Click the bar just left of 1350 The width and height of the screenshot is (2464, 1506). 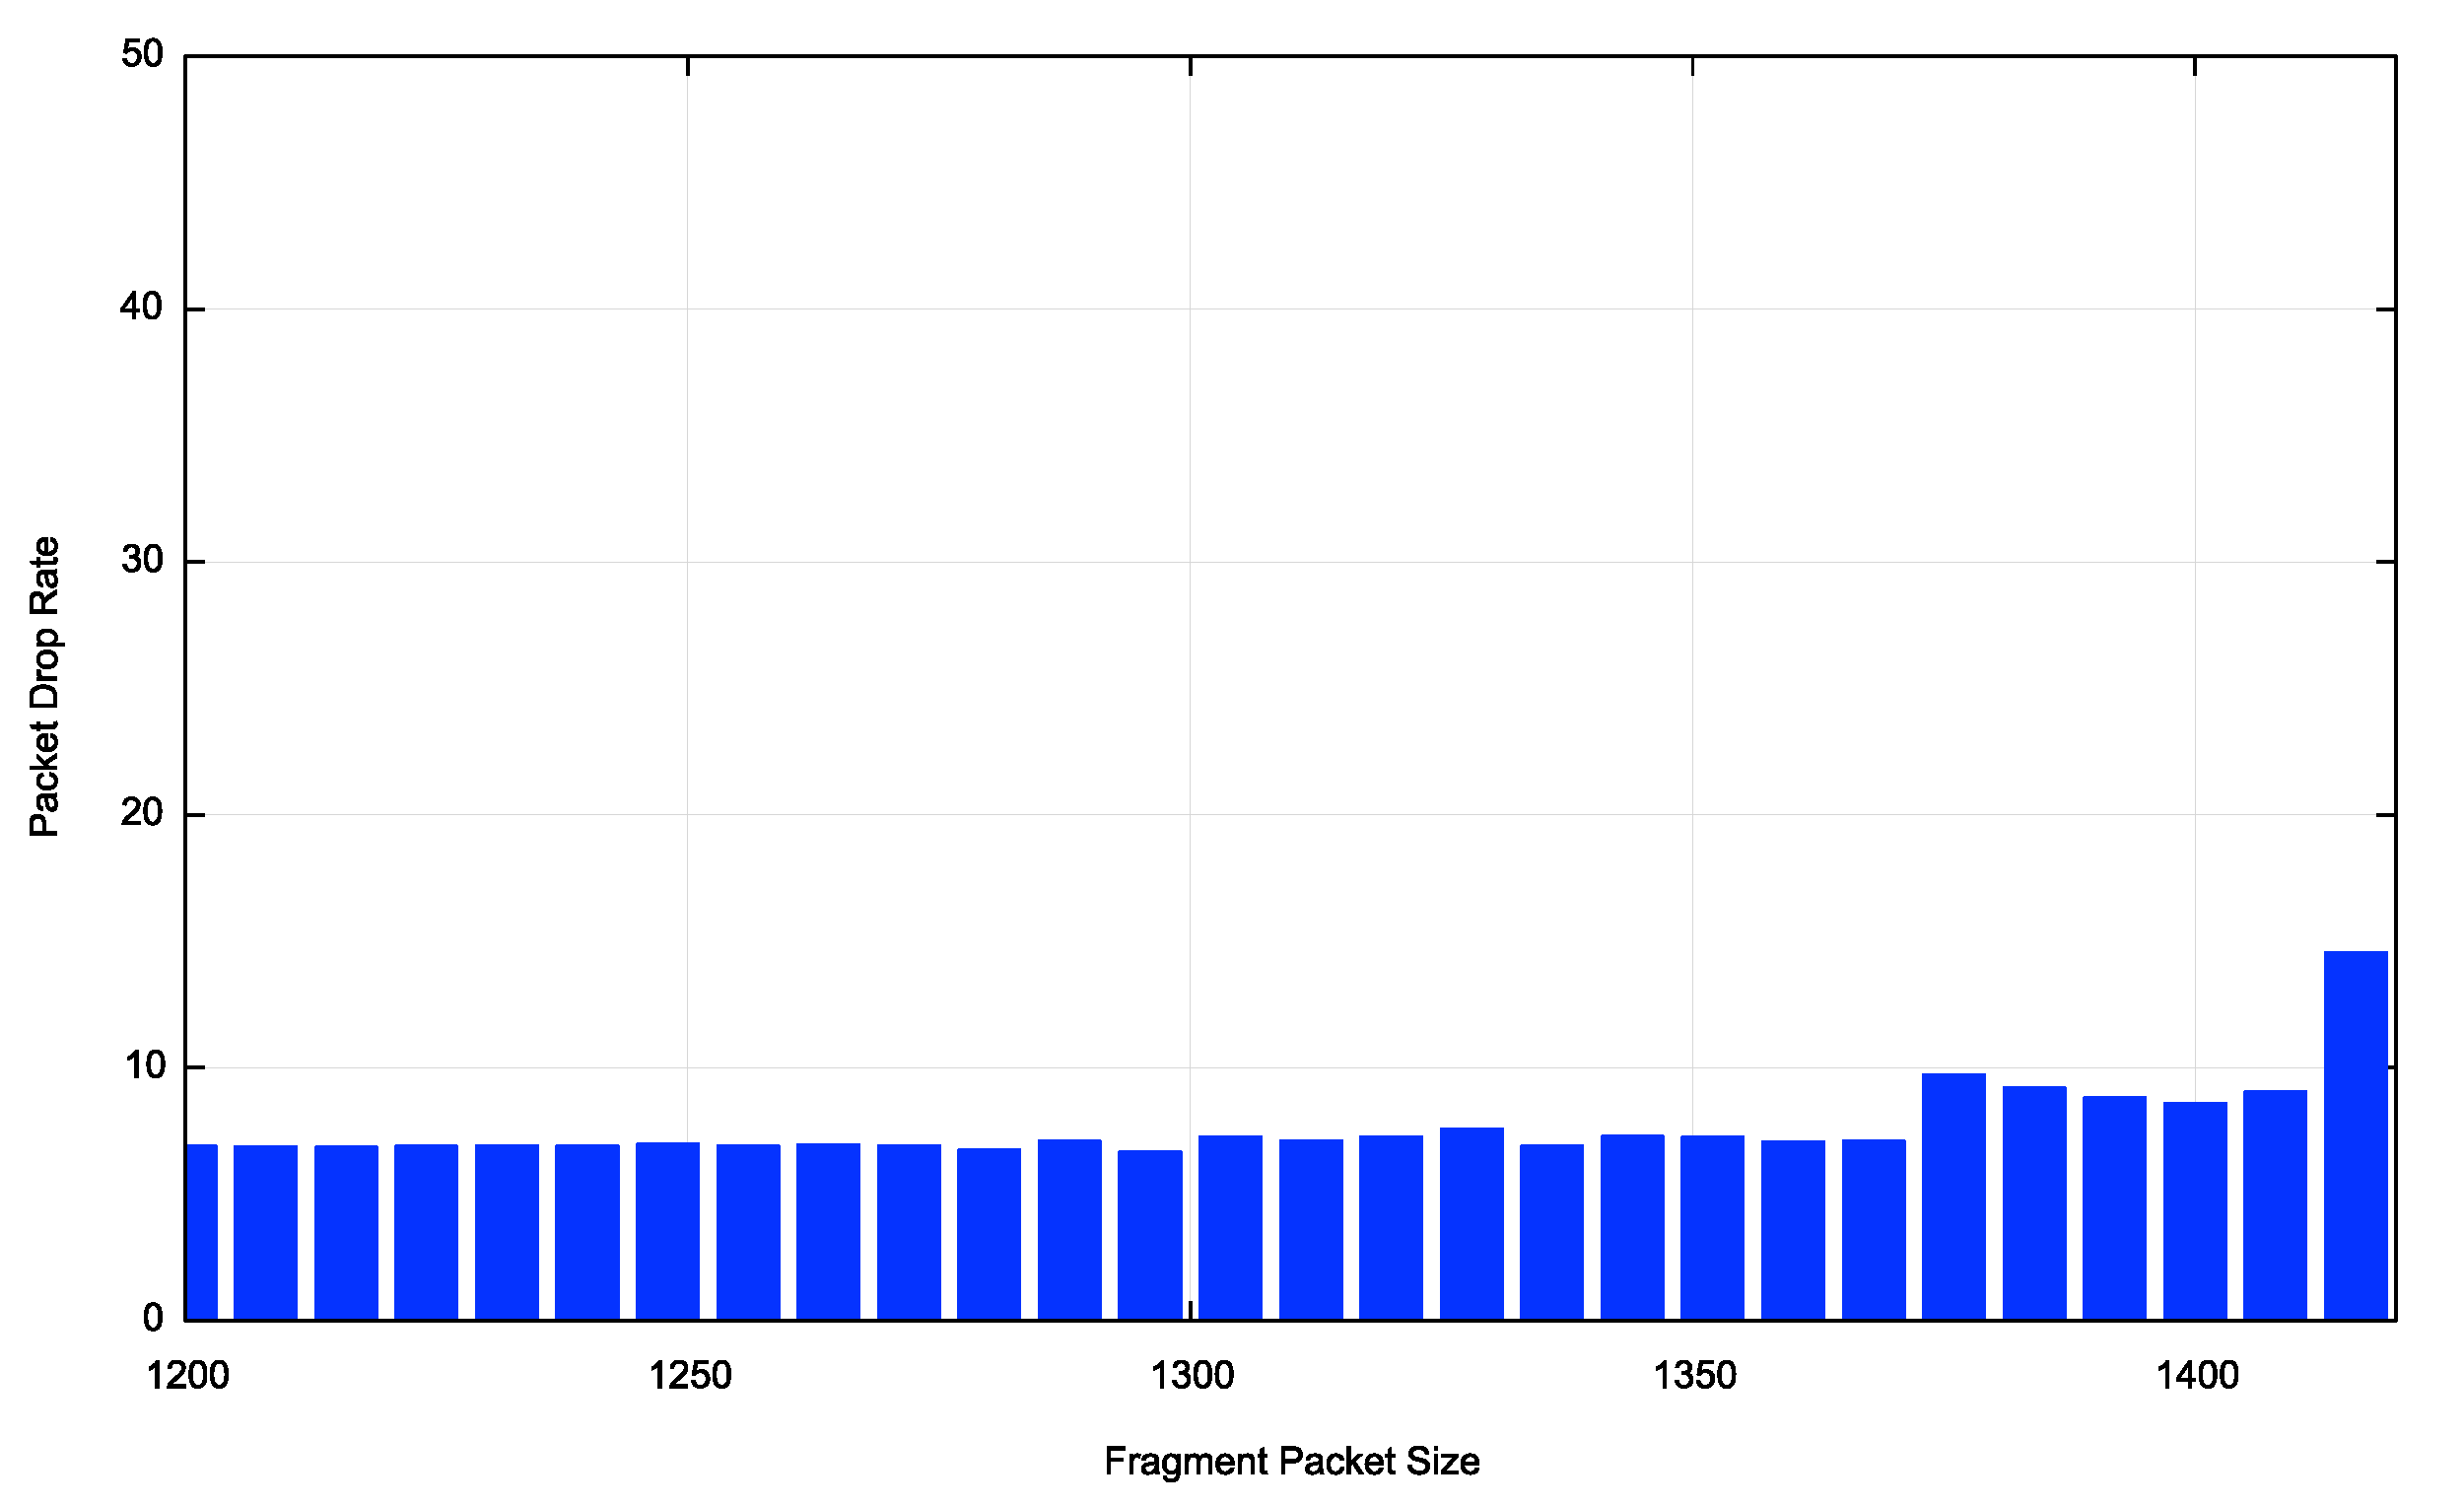(1632, 1227)
